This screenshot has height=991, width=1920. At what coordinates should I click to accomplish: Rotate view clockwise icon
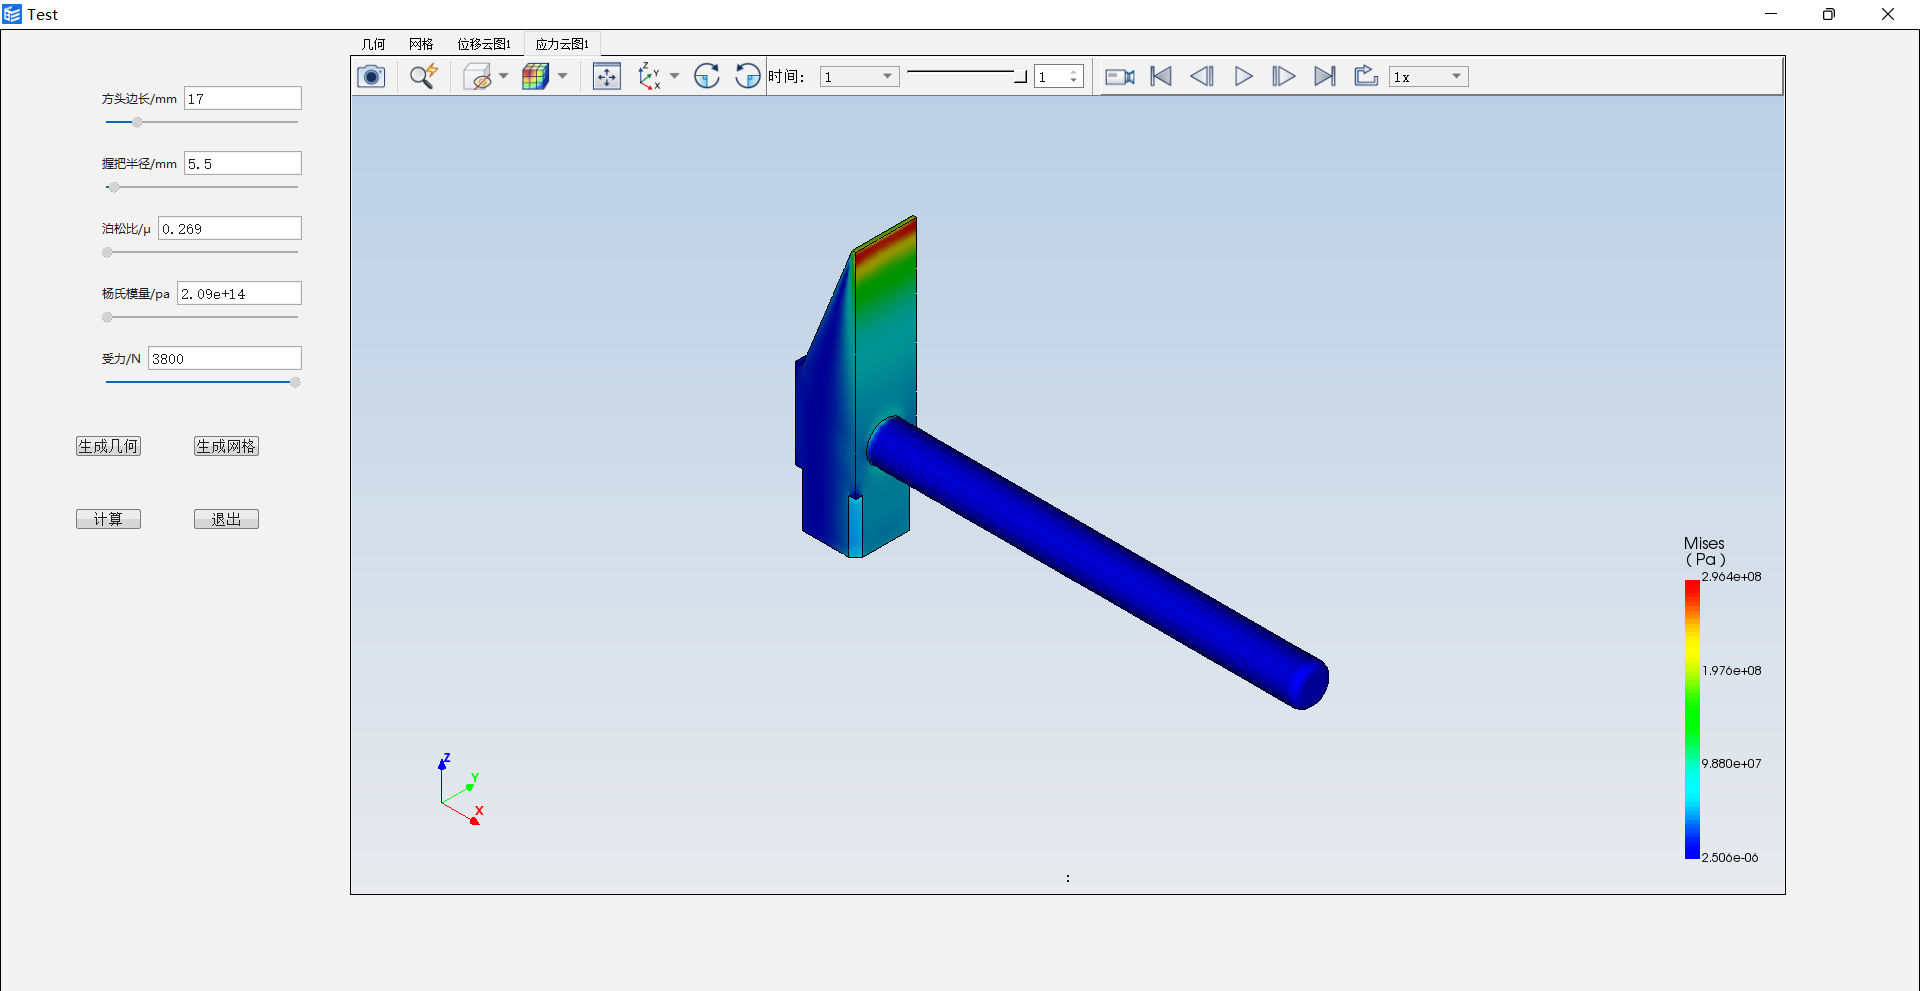707,76
